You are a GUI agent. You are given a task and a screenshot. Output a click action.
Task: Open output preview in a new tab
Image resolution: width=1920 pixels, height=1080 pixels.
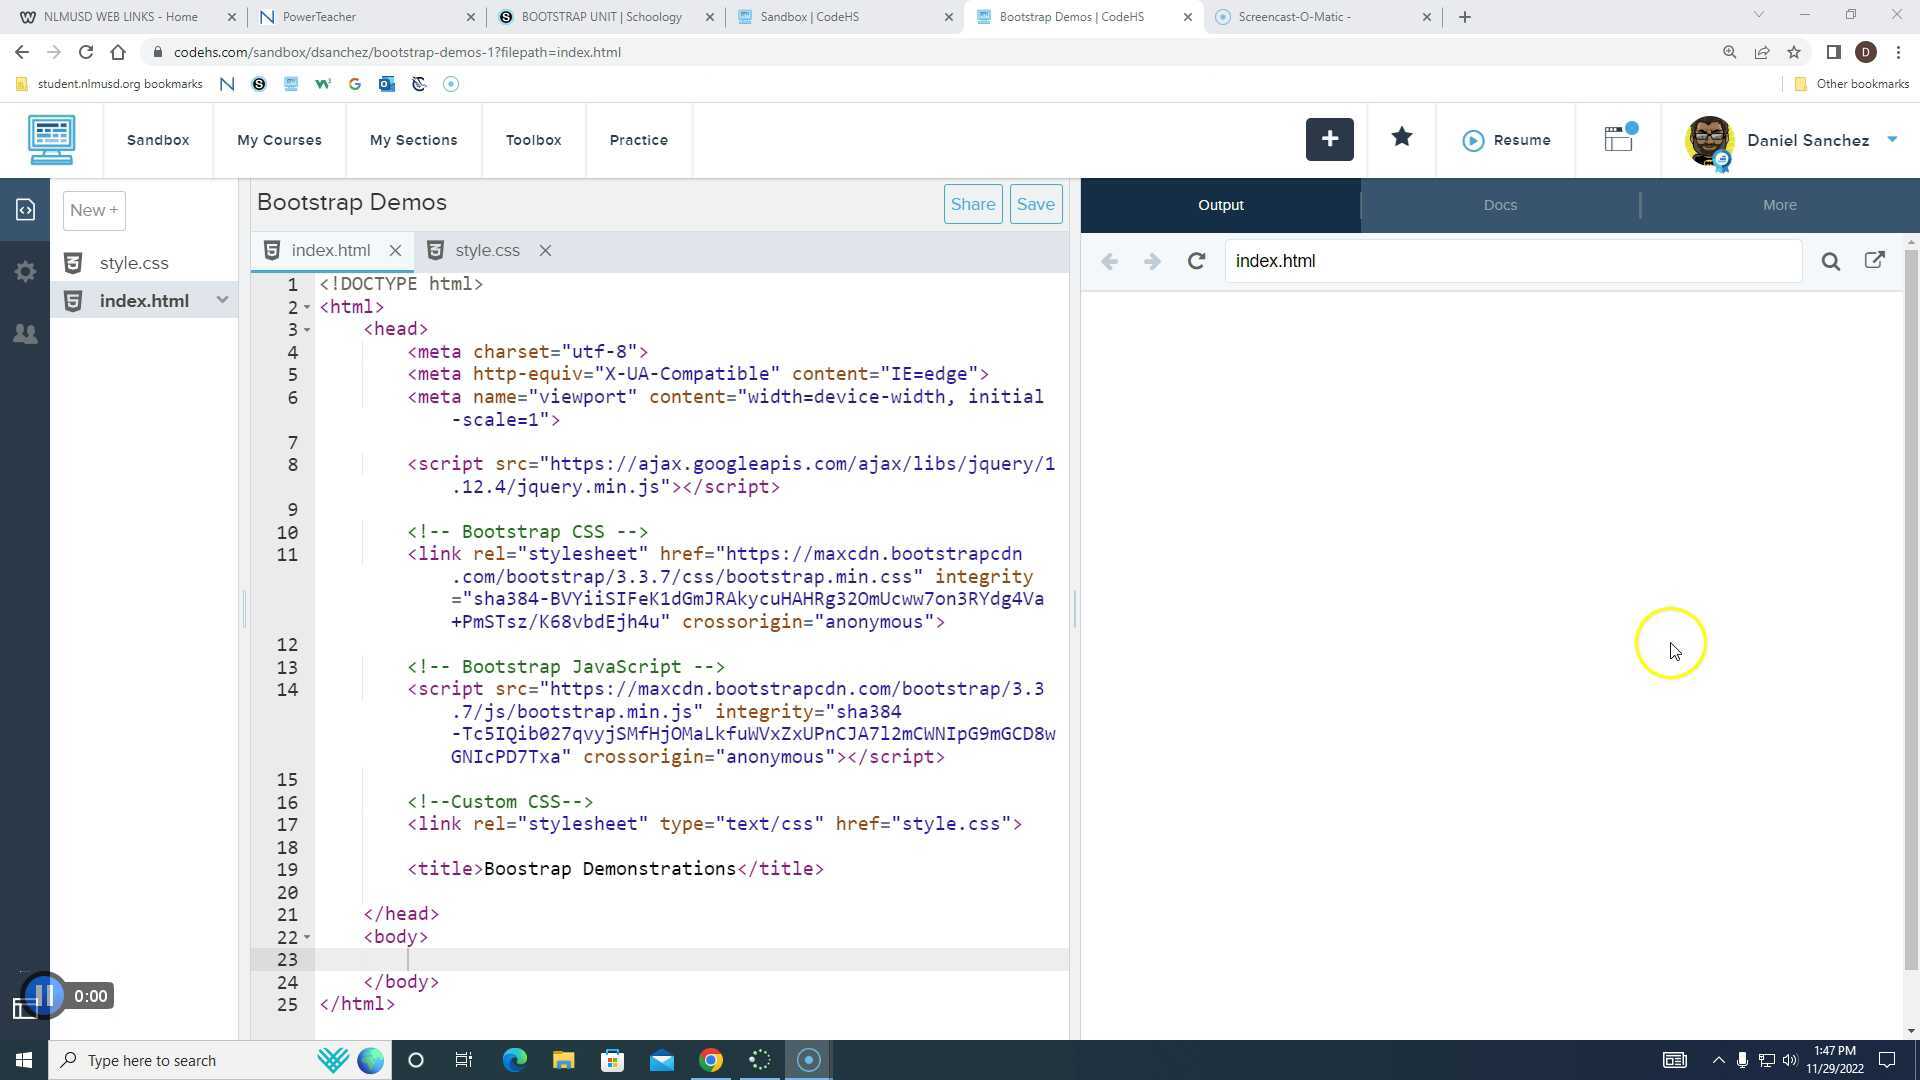(1875, 260)
